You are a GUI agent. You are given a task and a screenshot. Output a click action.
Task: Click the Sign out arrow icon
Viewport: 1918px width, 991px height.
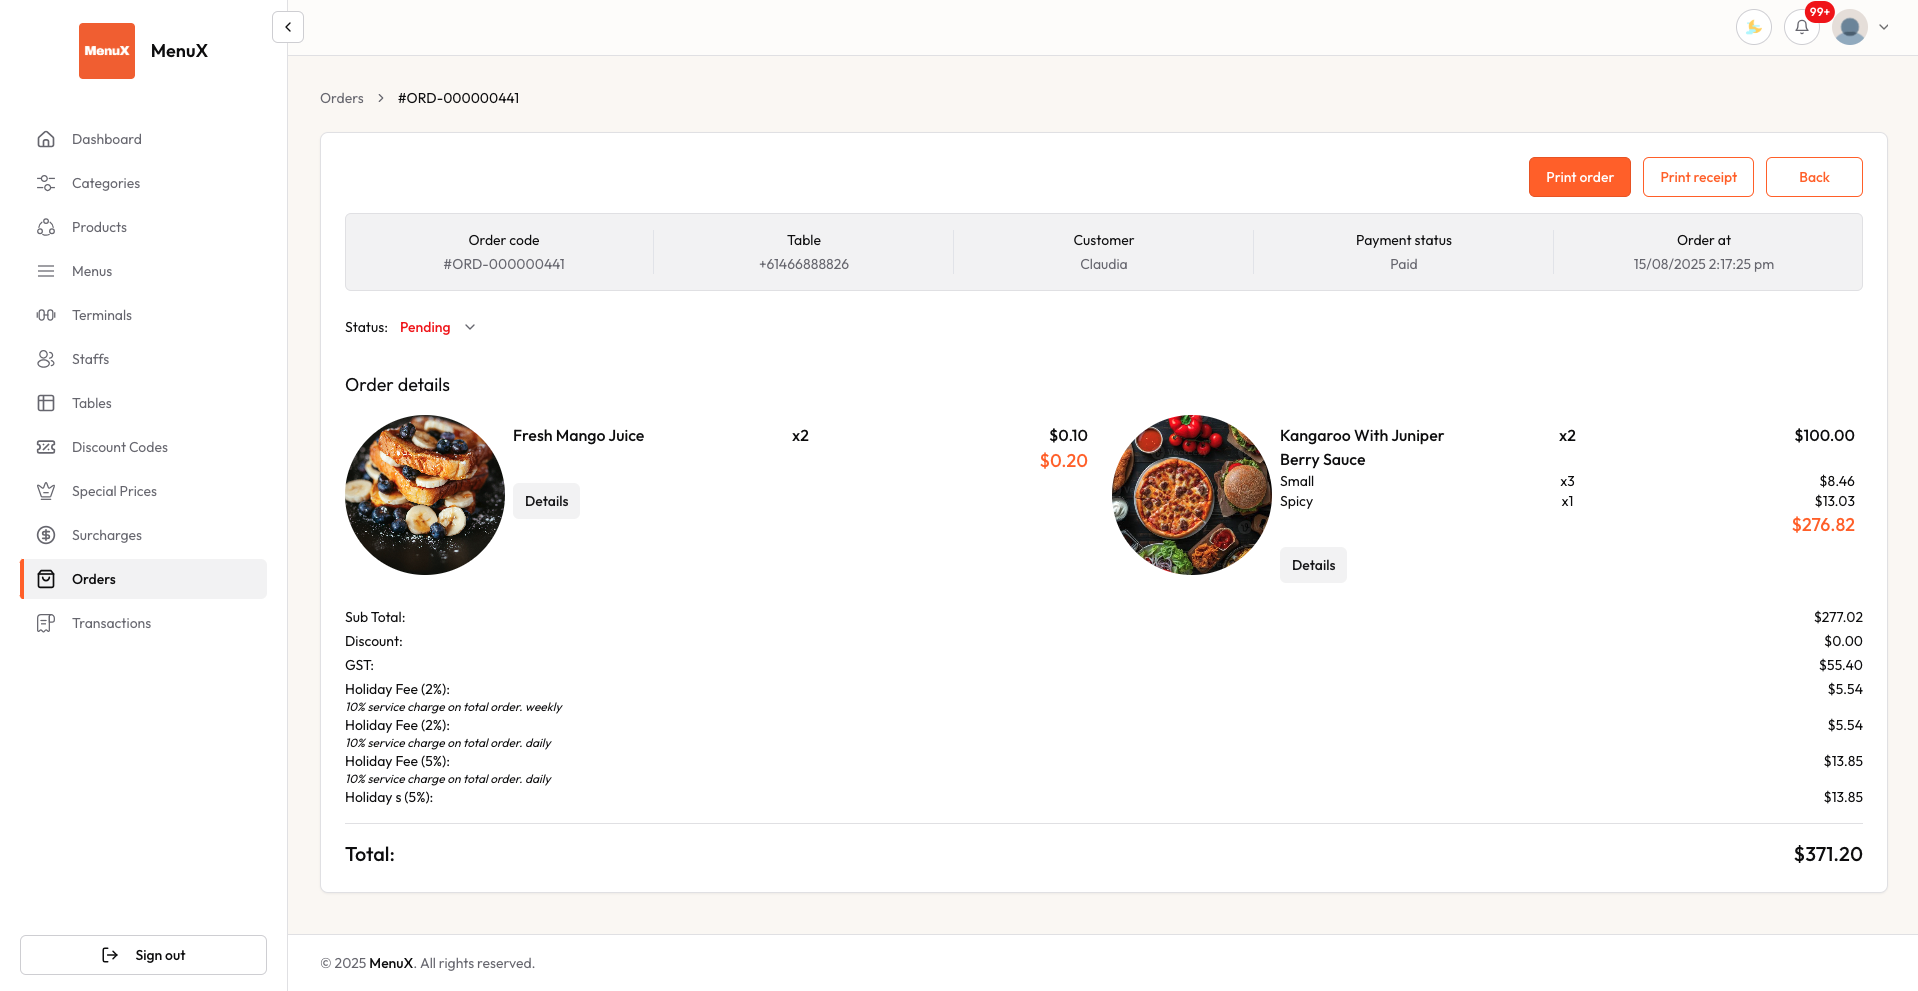110,955
